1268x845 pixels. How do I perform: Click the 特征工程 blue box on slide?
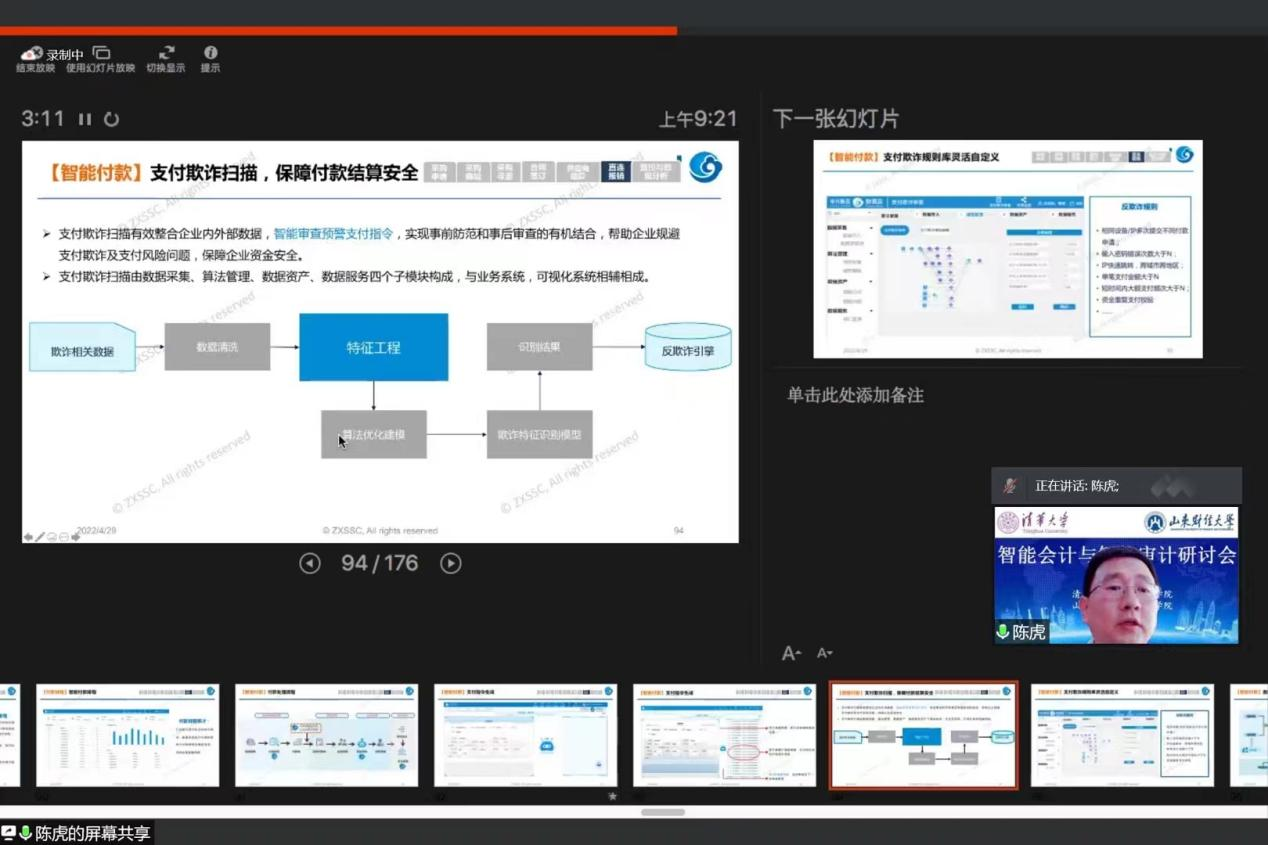373,347
